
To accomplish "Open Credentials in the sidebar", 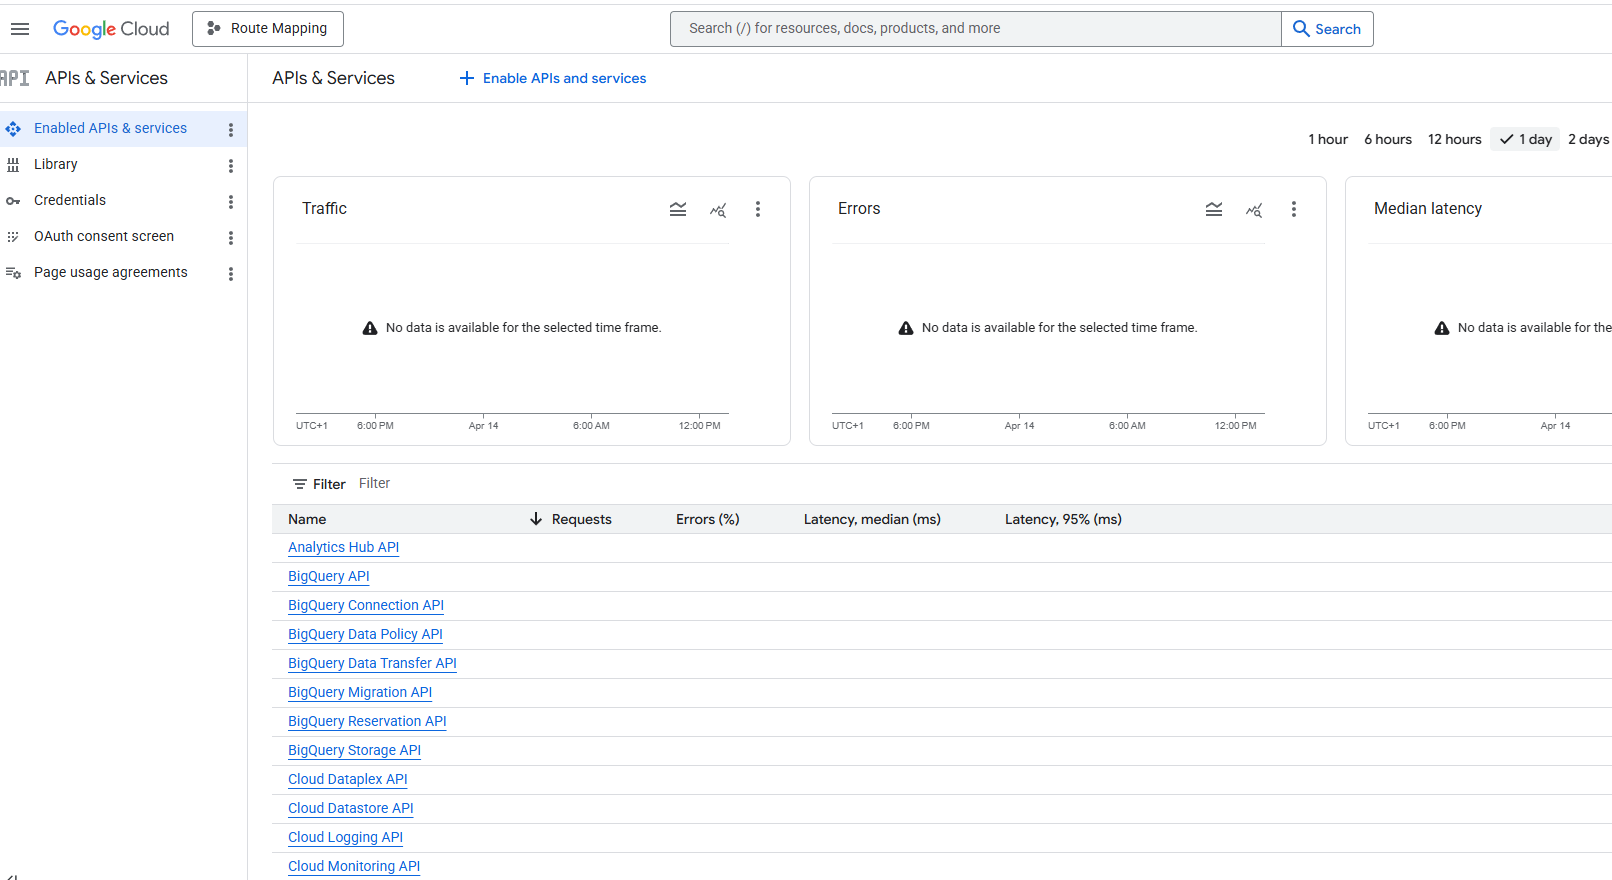I will click(70, 200).
